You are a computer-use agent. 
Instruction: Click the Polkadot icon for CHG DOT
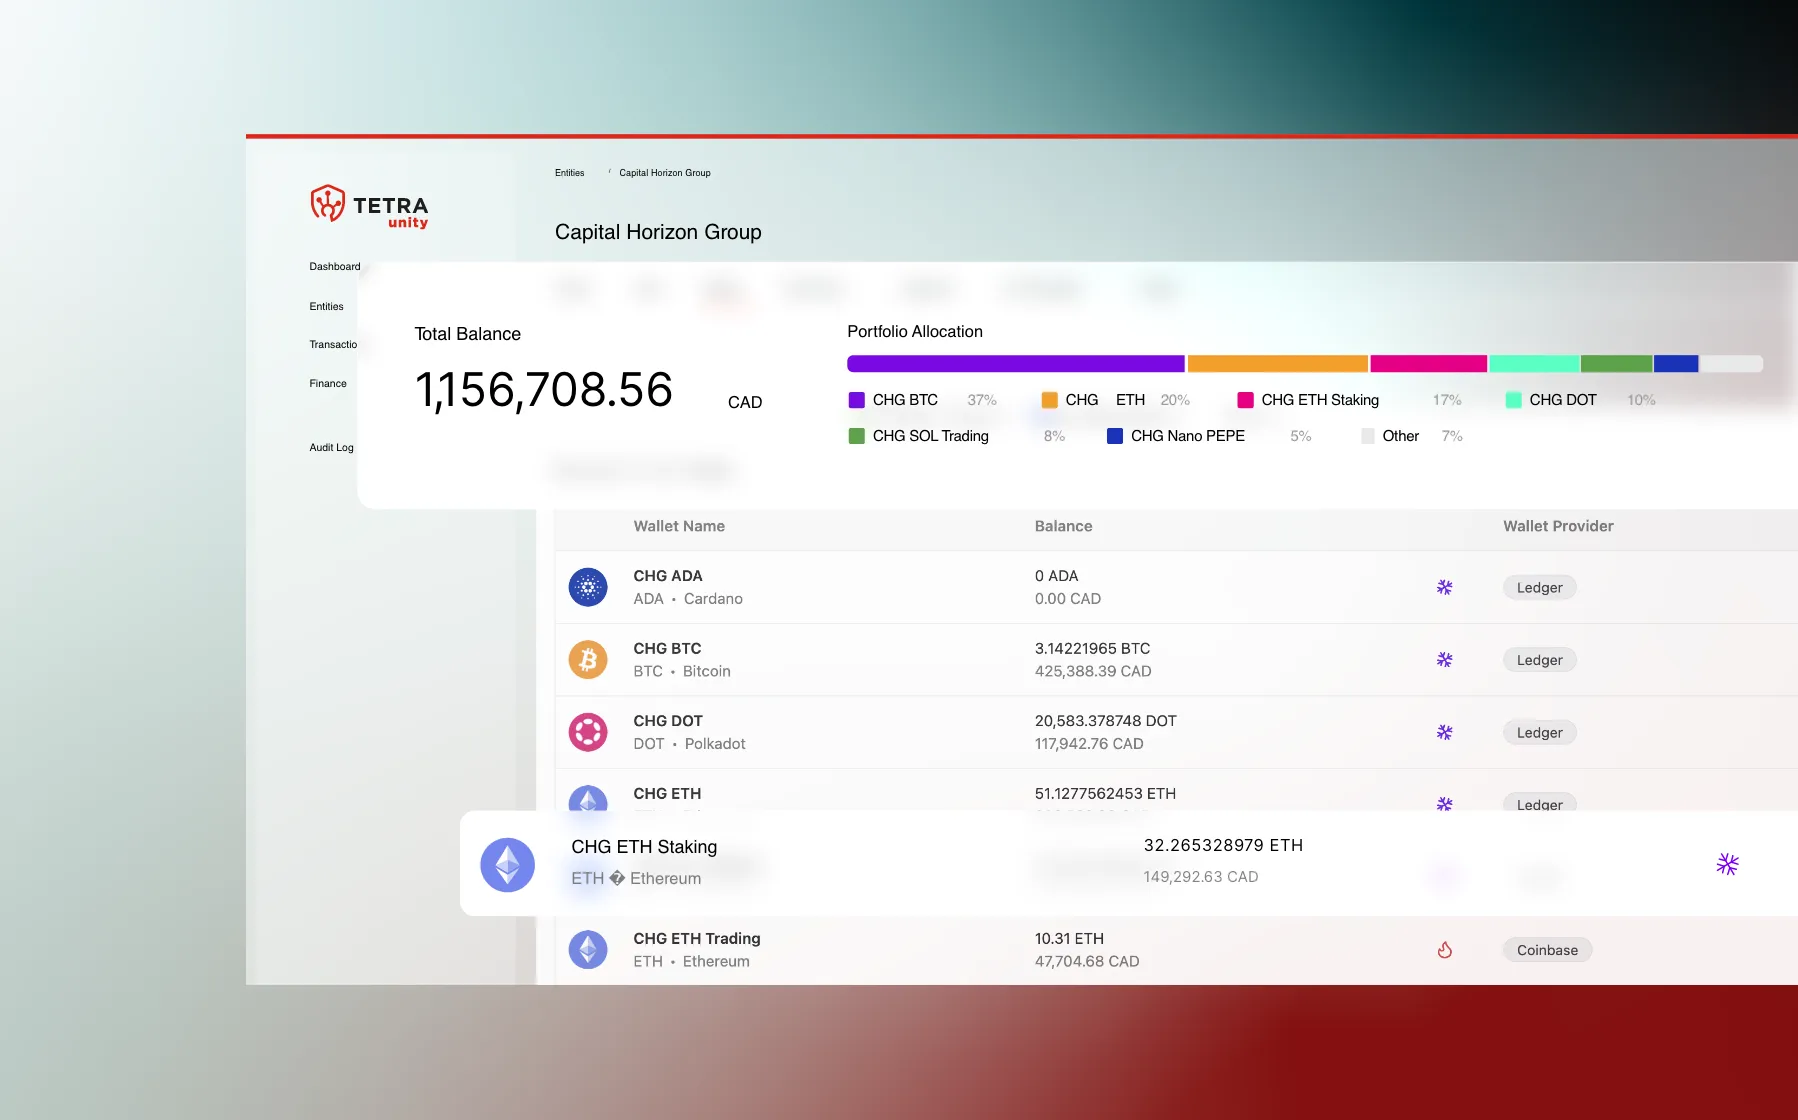click(588, 732)
